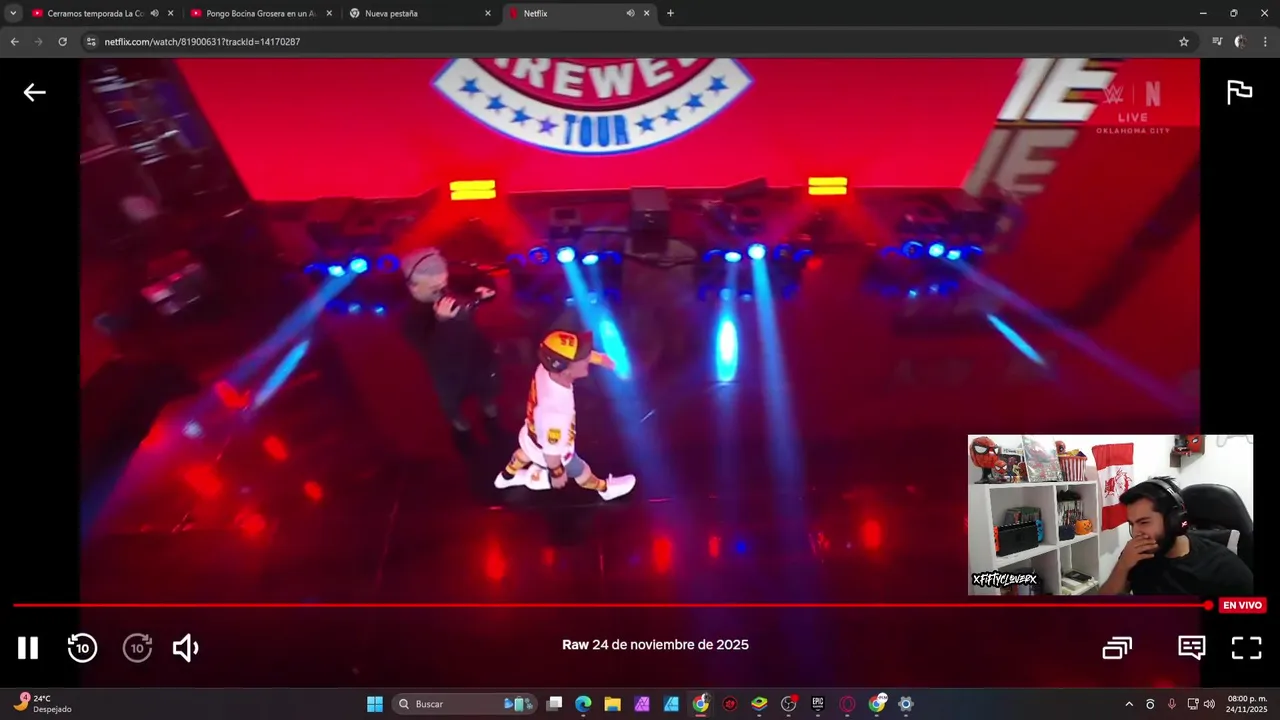The height and width of the screenshot is (720, 1280).
Task: Report a problem with the flag icon
Action: click(1239, 92)
